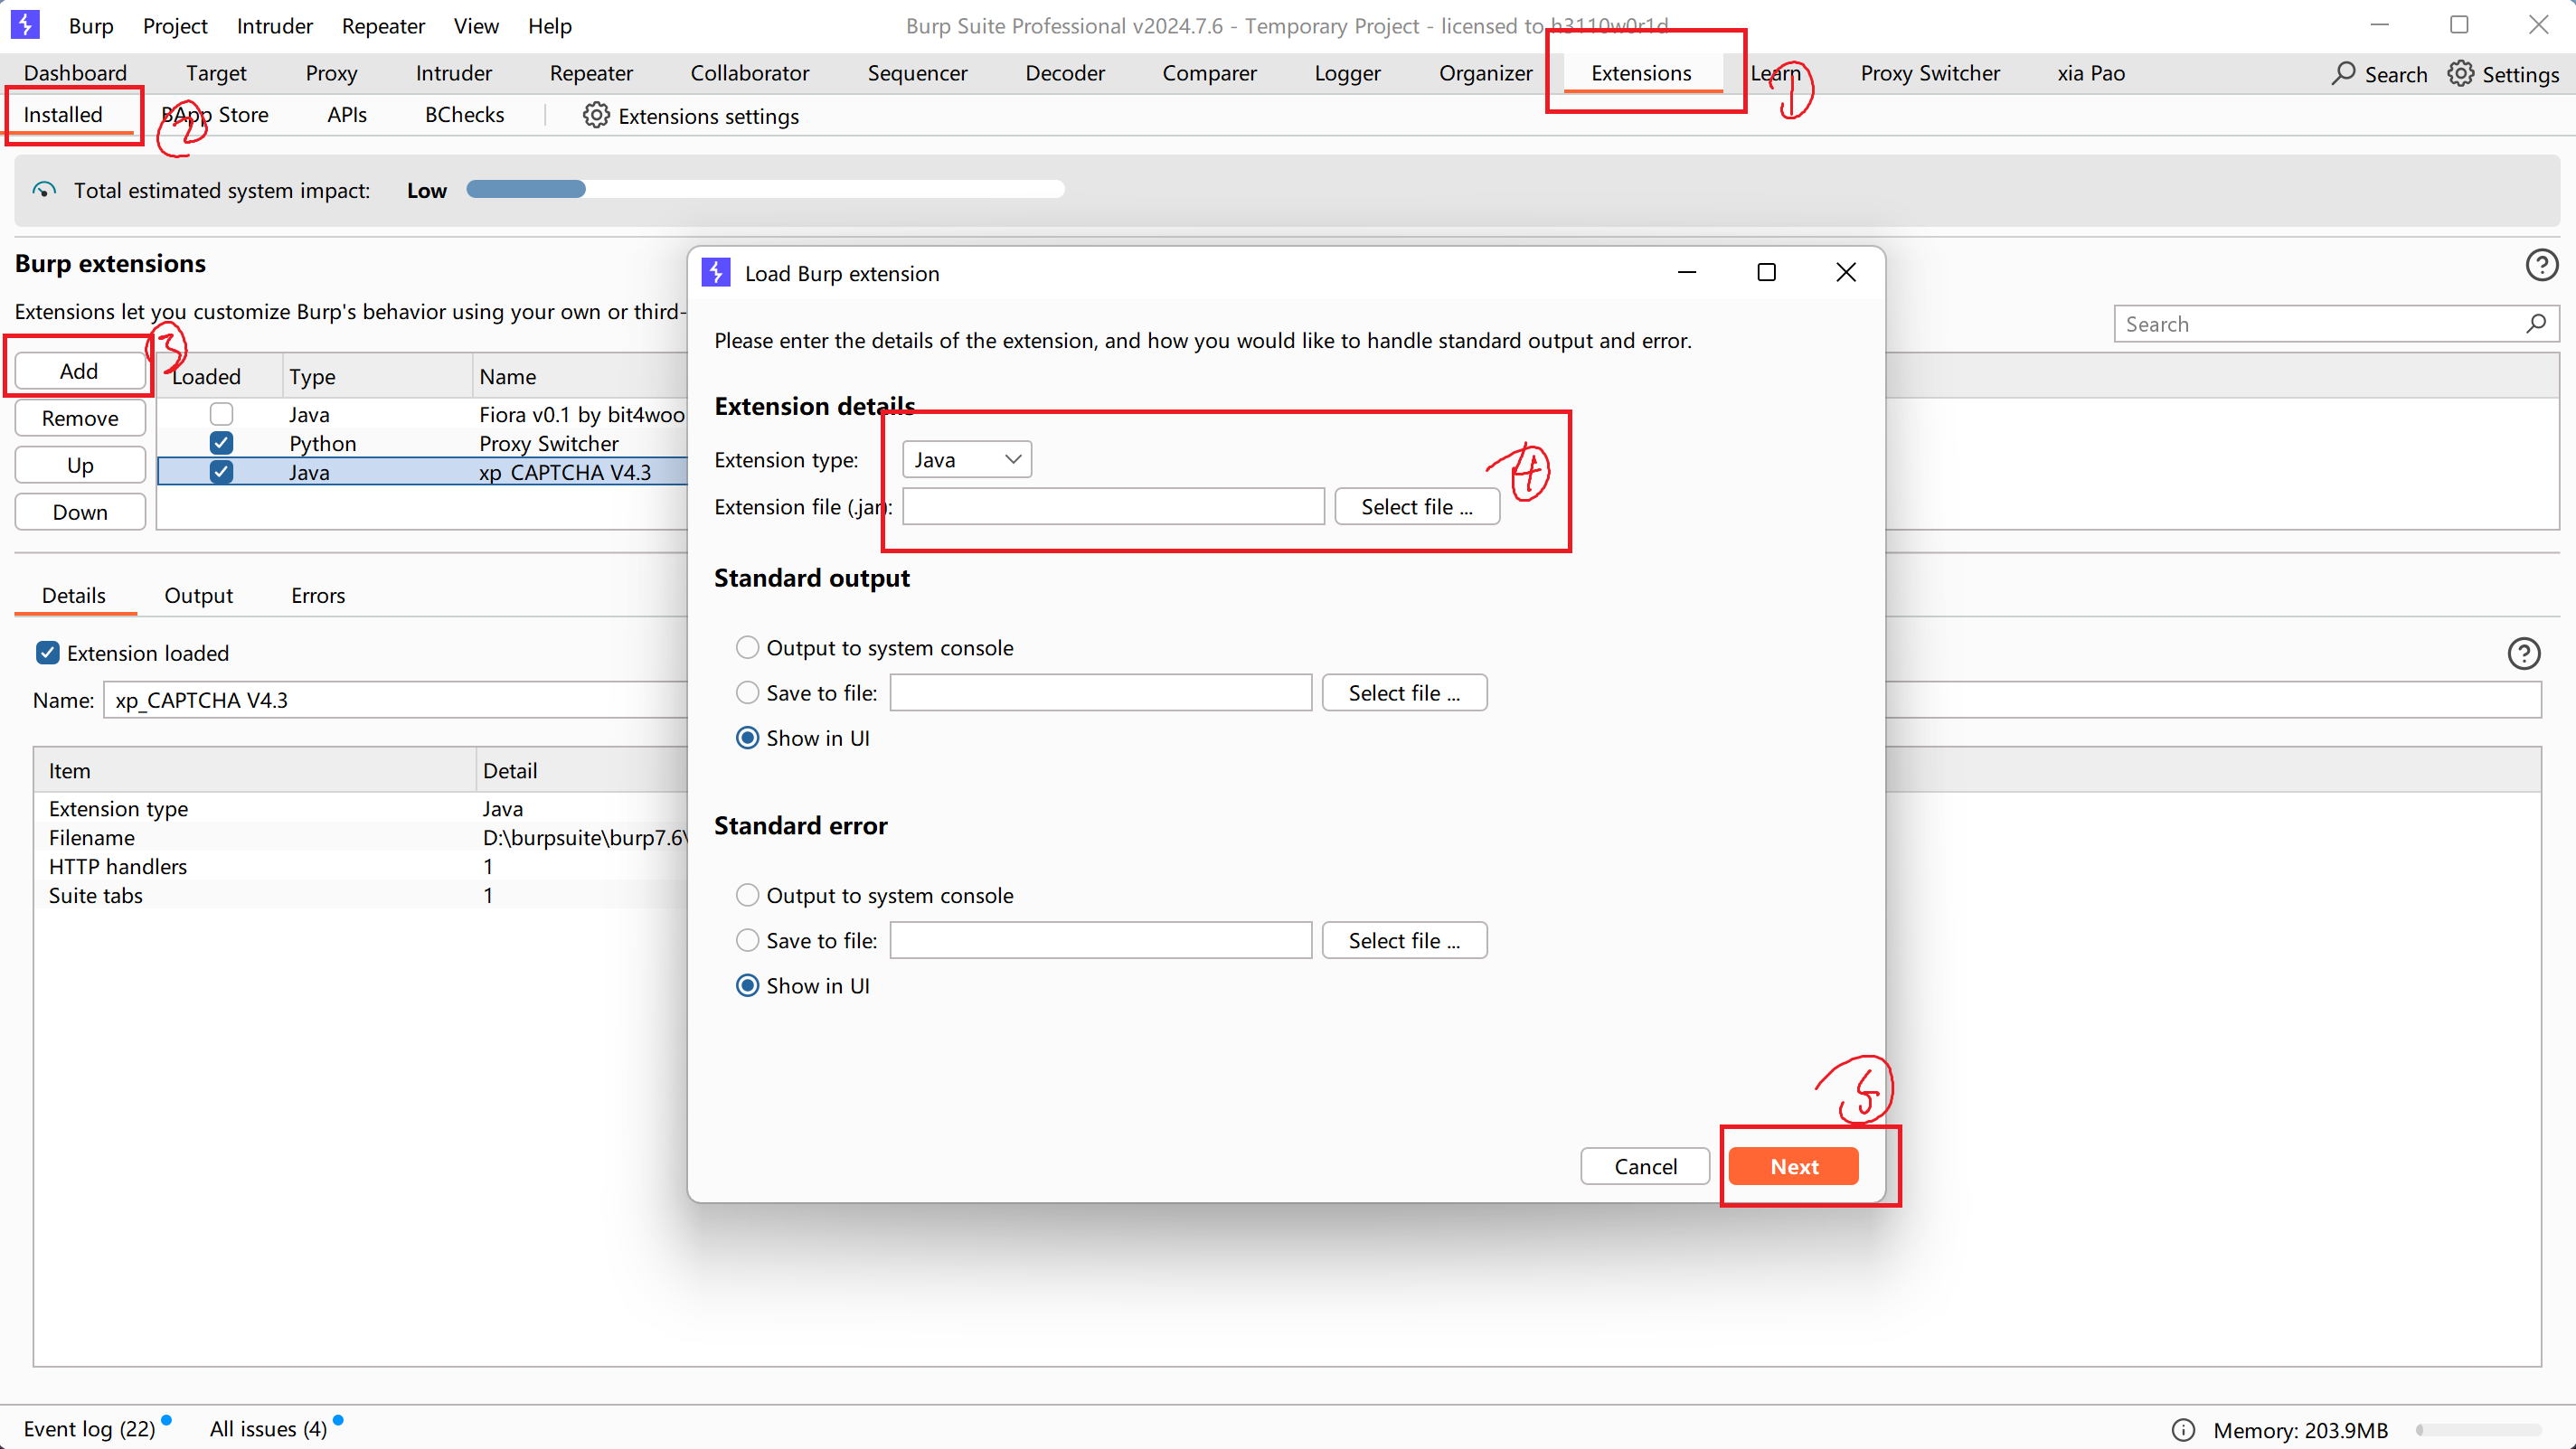
Task: Open Settings via the gear icon
Action: pos(2460,74)
